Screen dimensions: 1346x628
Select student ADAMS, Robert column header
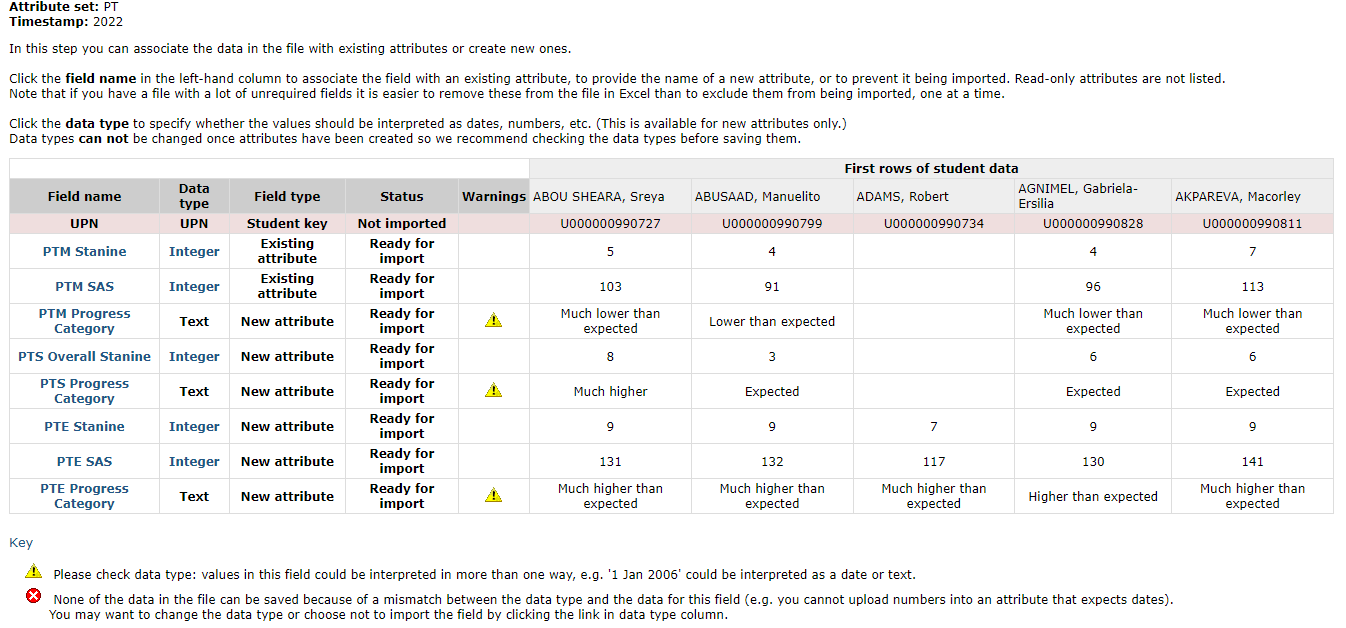[933, 196]
